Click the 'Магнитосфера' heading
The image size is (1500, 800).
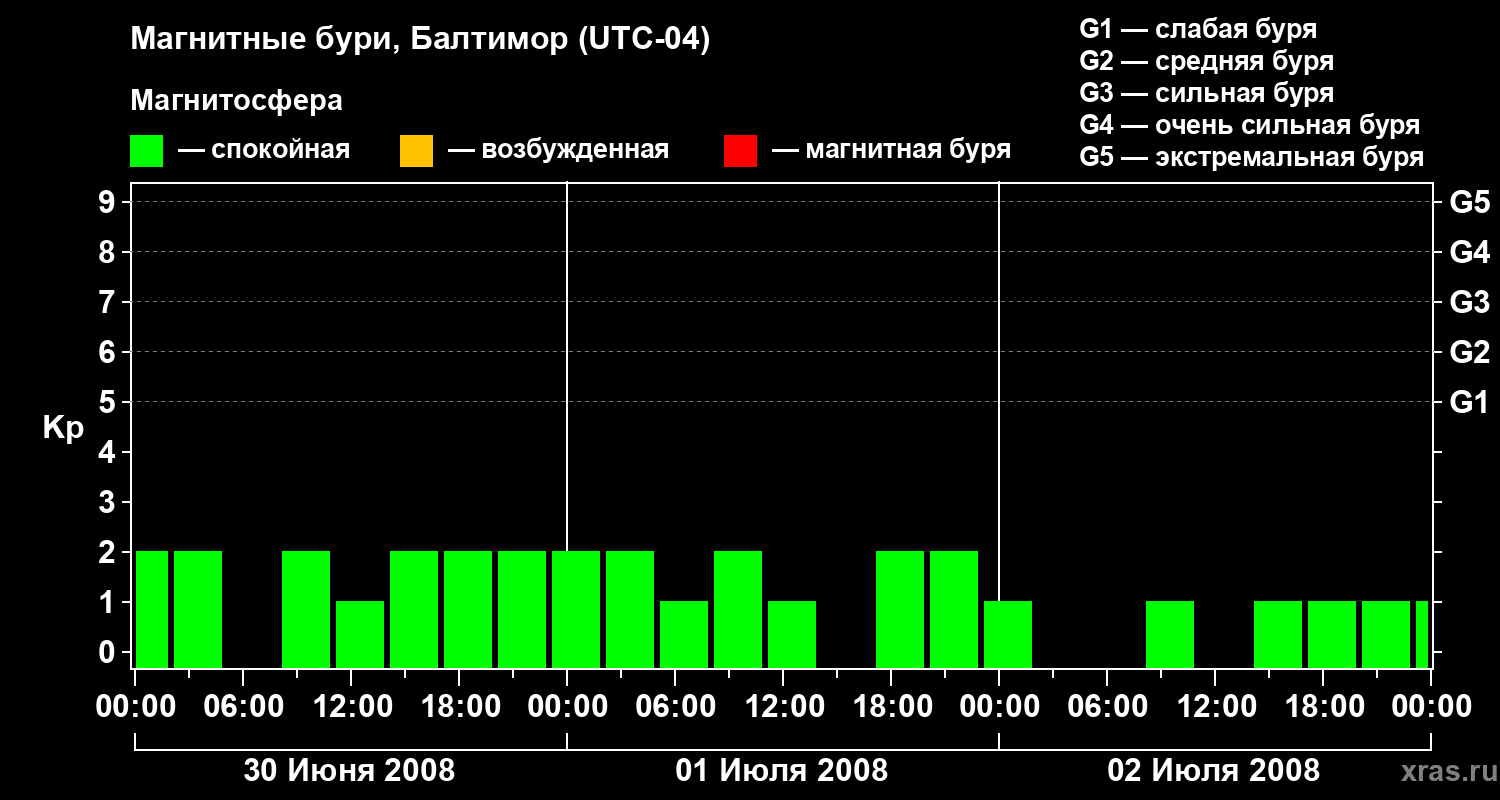pyautogui.click(x=236, y=101)
